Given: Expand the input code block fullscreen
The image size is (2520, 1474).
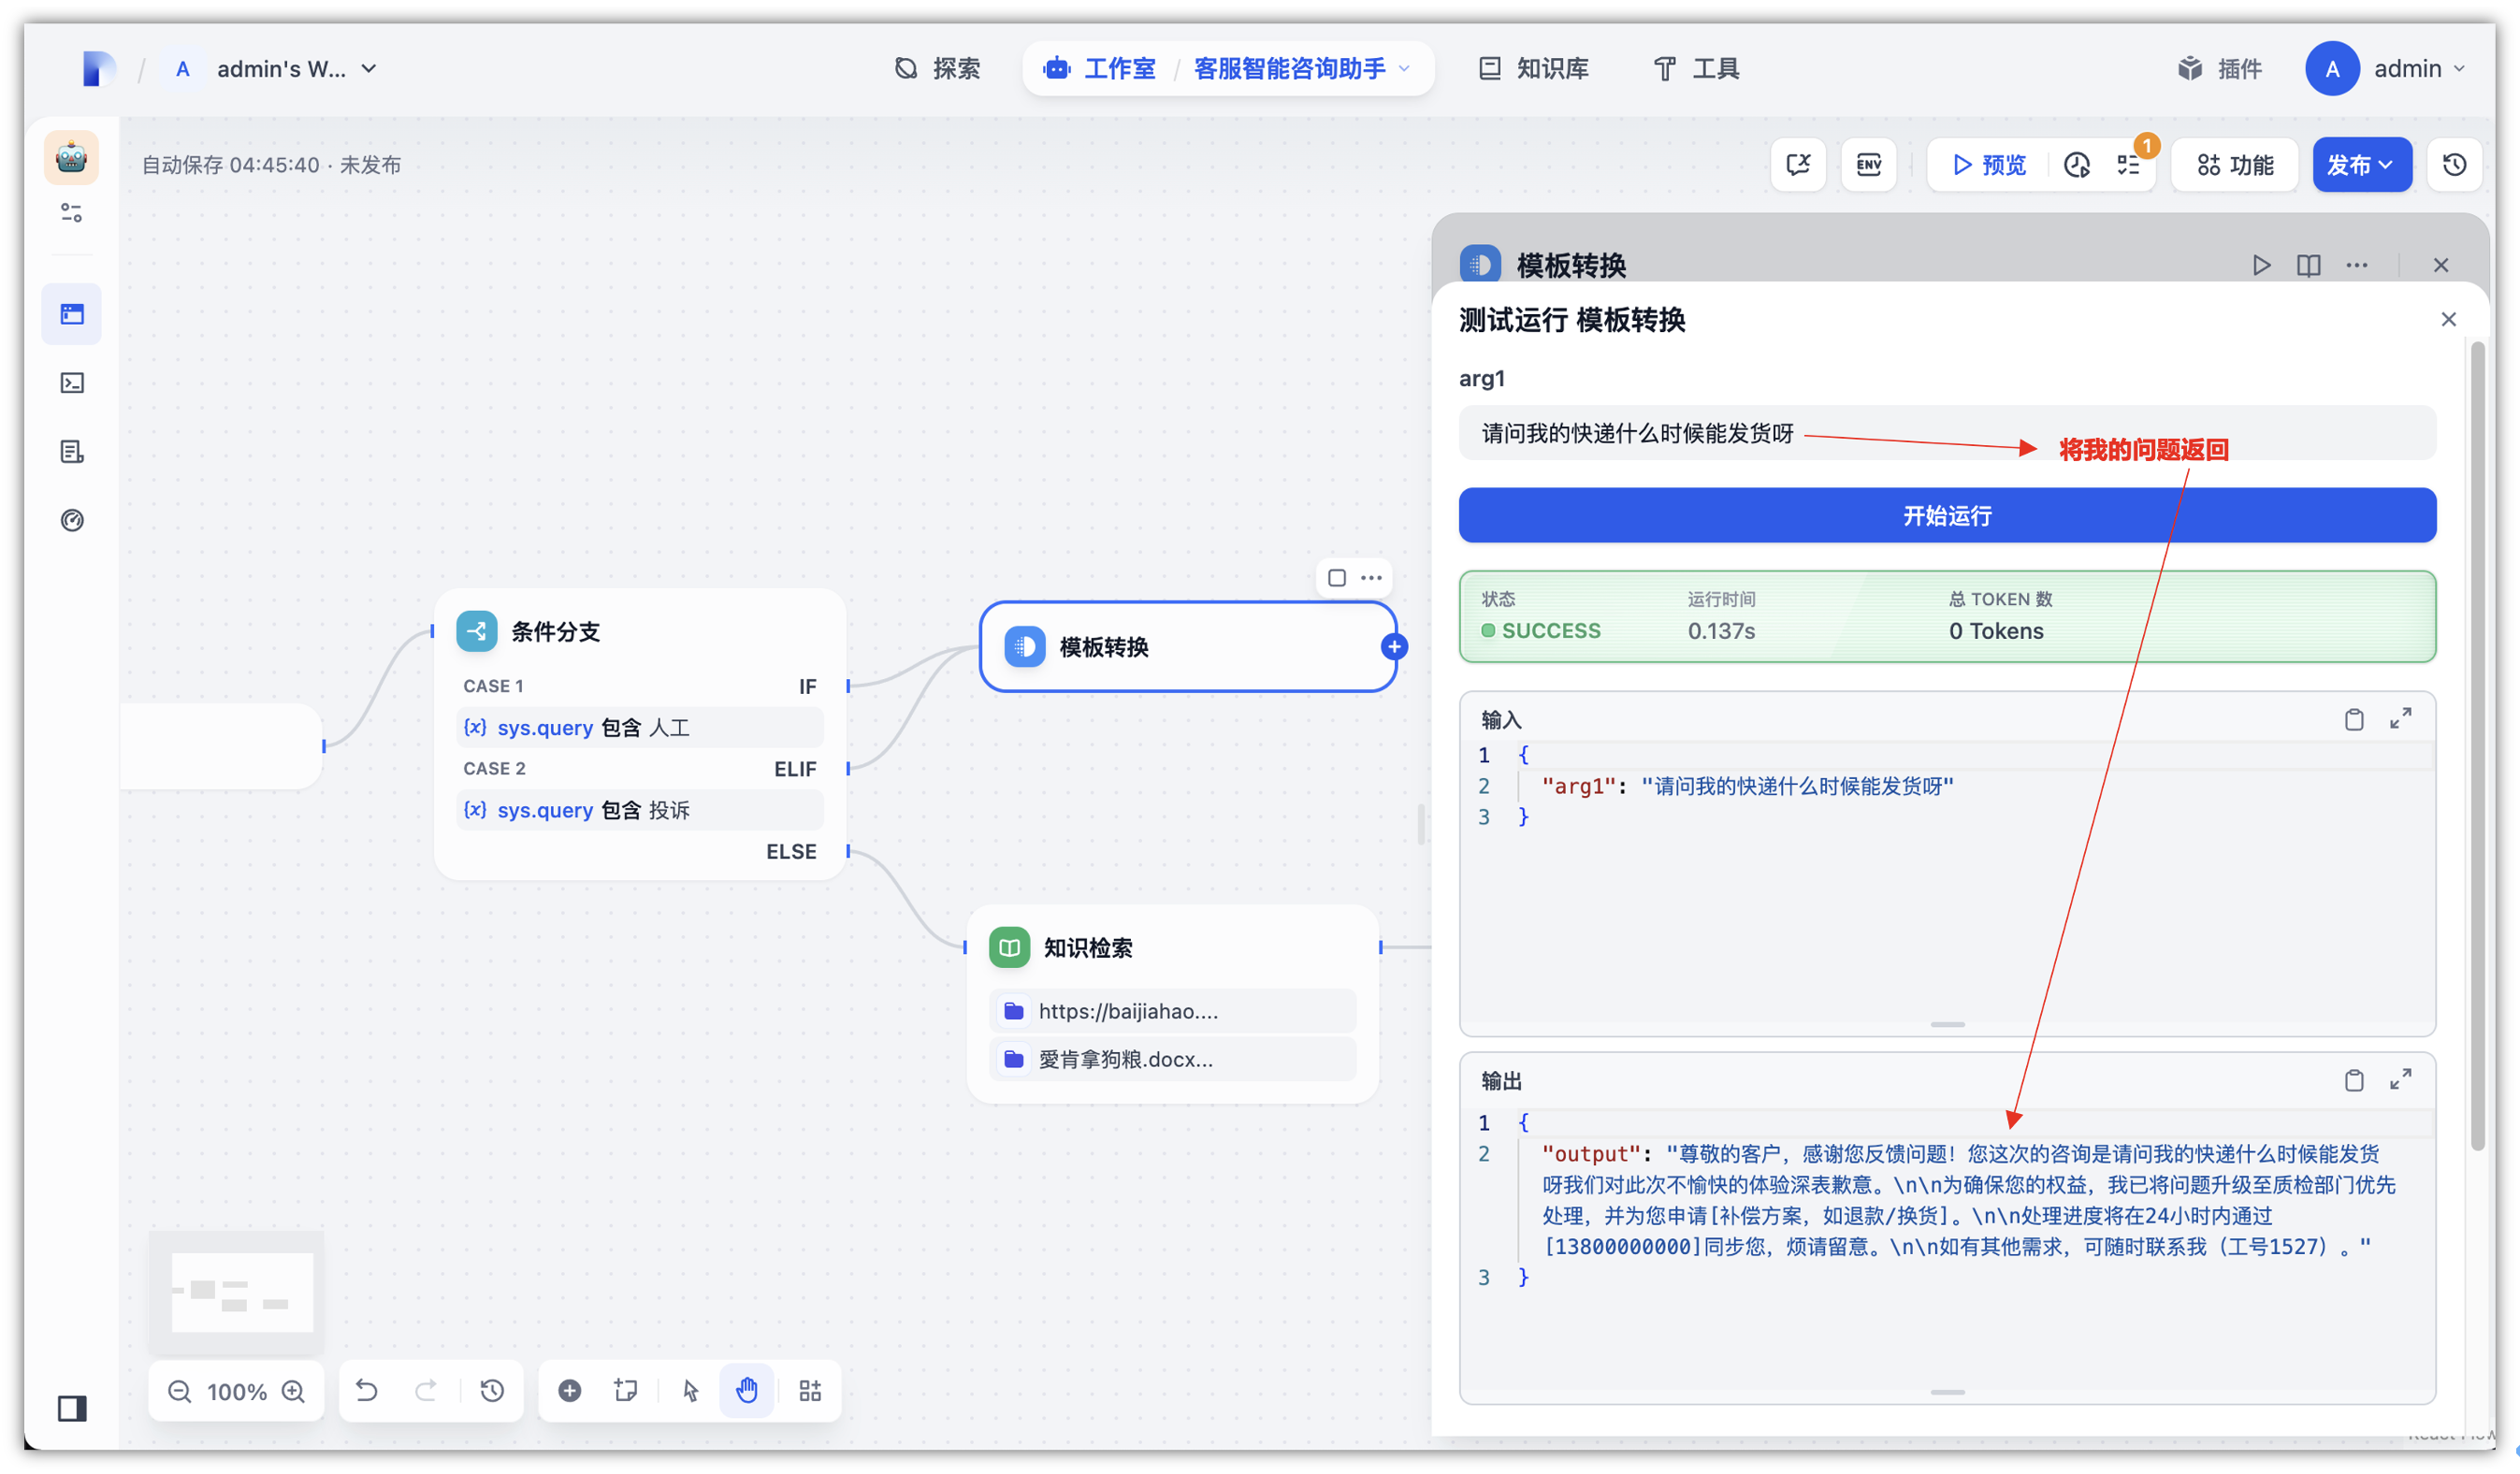Looking at the screenshot, I should click(x=2400, y=719).
